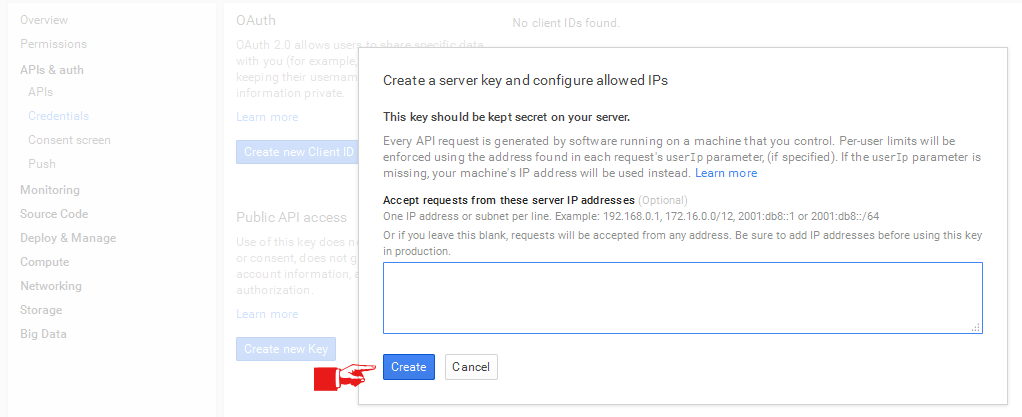This screenshot has width=1022, height=417.
Task: Click the blue Create button
Action: click(x=408, y=367)
